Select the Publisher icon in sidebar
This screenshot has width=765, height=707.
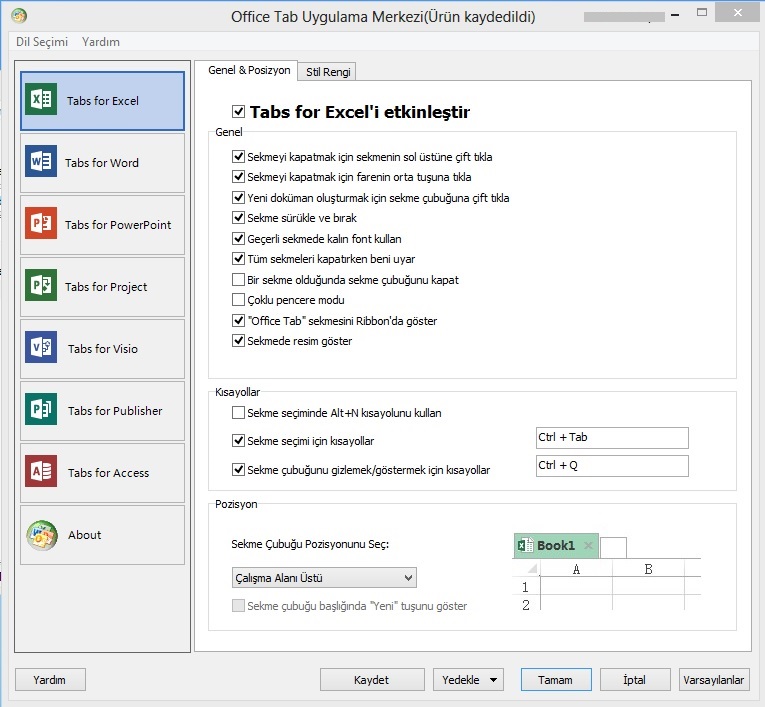[x=41, y=411]
